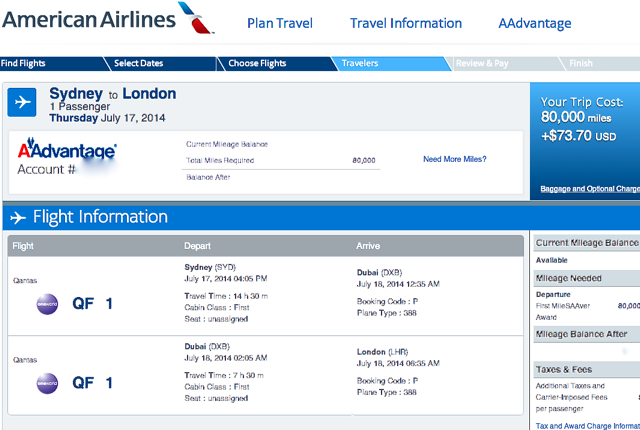The height and width of the screenshot is (430, 640).
Task: Click the oneworld logo for Dubai–London flight
Action: (47, 383)
